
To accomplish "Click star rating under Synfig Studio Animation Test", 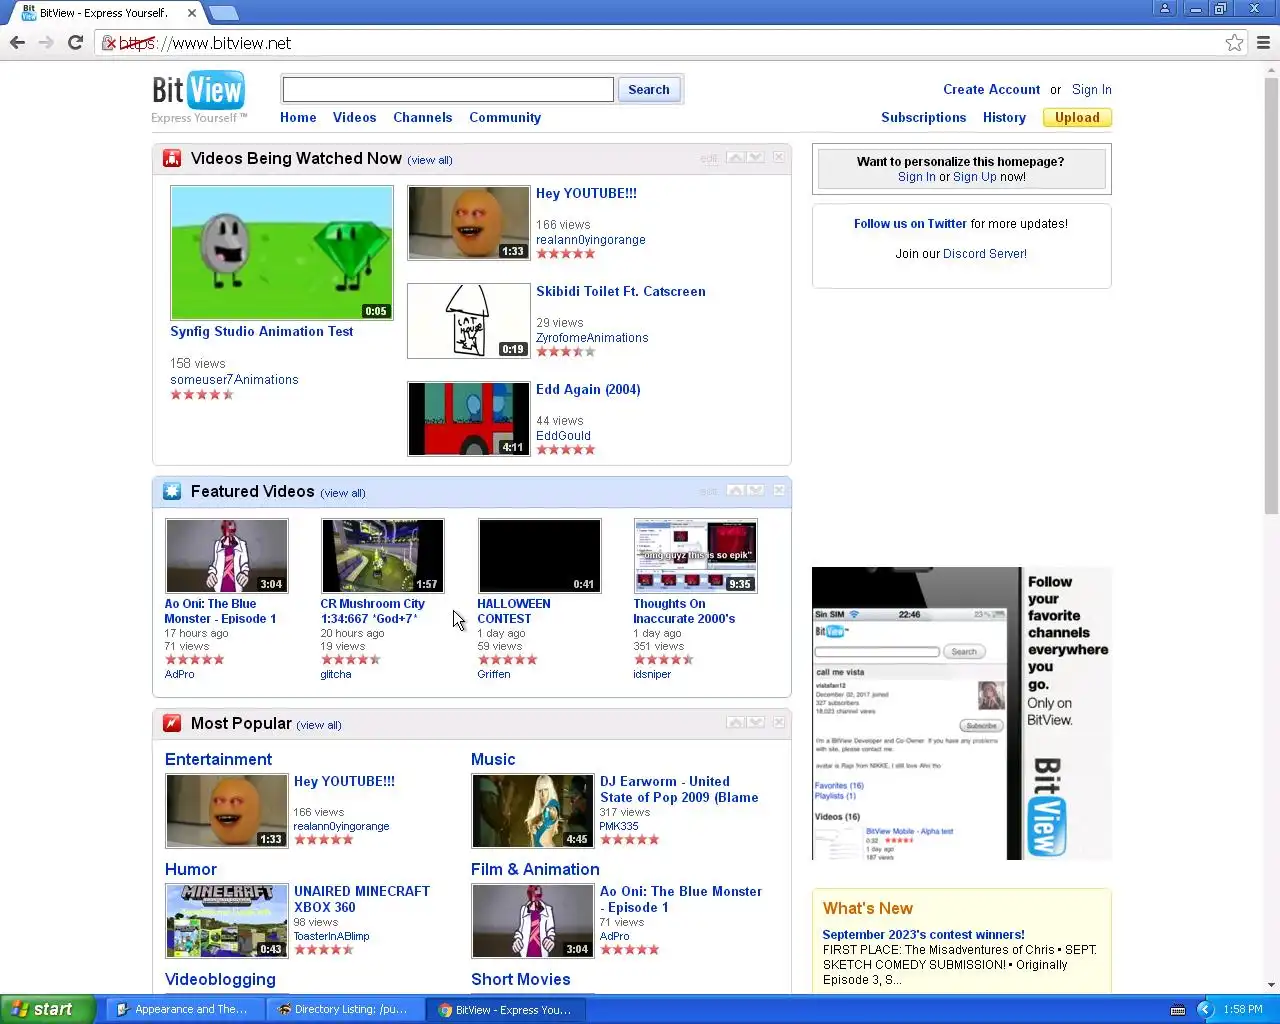I will tap(201, 395).
